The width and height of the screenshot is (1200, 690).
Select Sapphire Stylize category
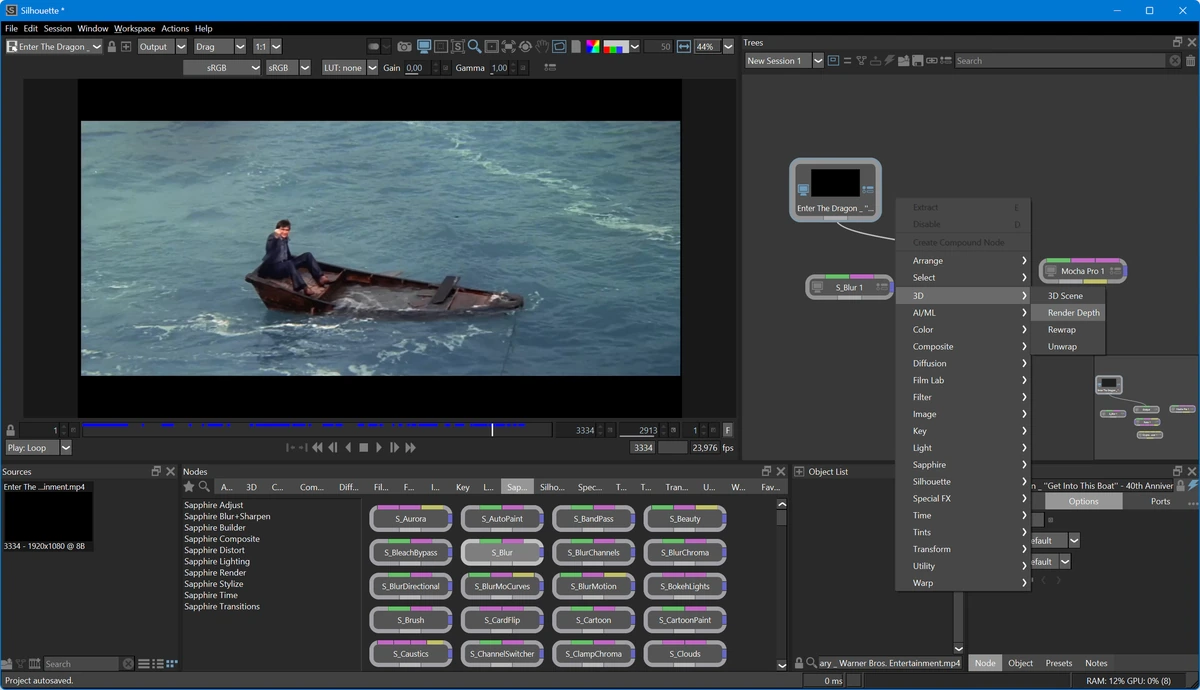[214, 584]
